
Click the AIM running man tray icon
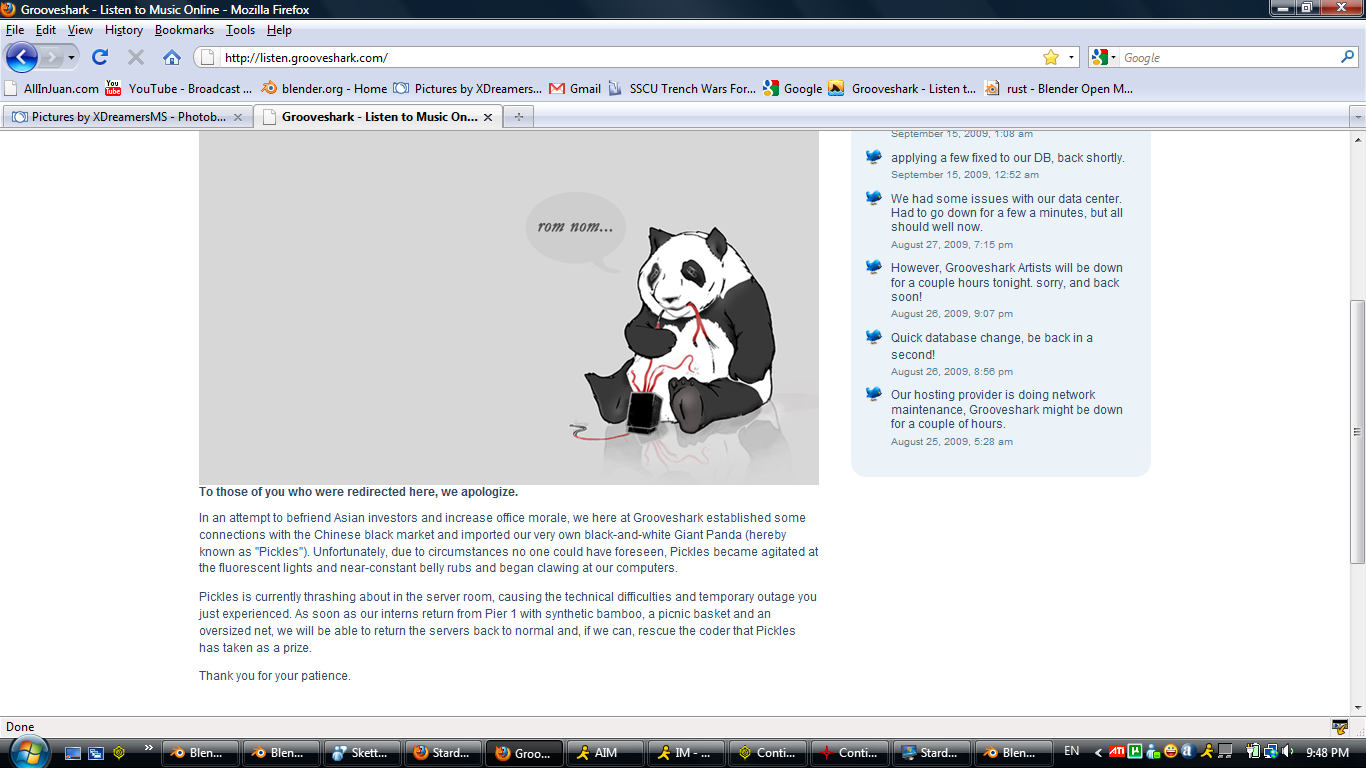tap(1208, 752)
